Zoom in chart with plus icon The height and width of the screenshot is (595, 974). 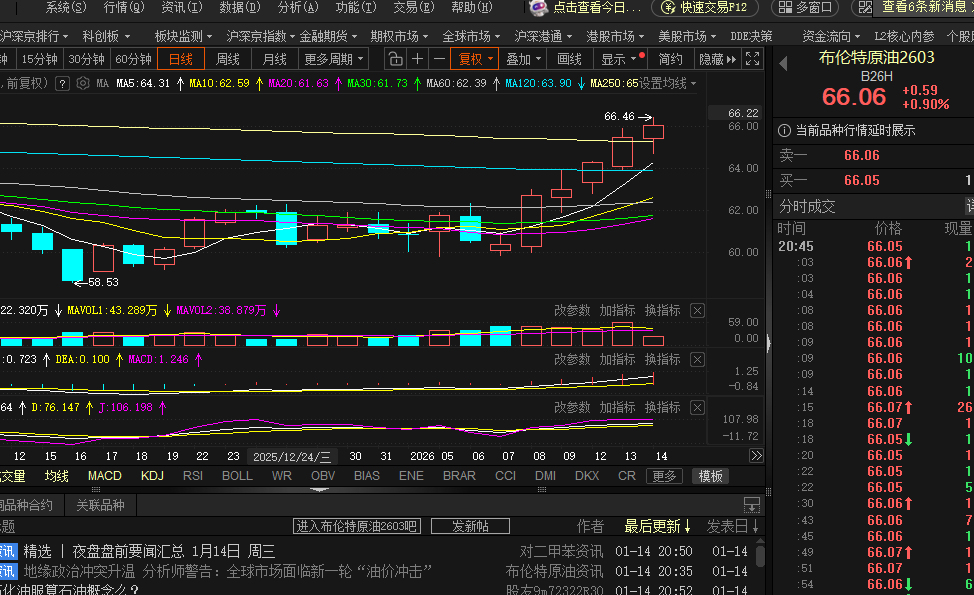point(417,60)
